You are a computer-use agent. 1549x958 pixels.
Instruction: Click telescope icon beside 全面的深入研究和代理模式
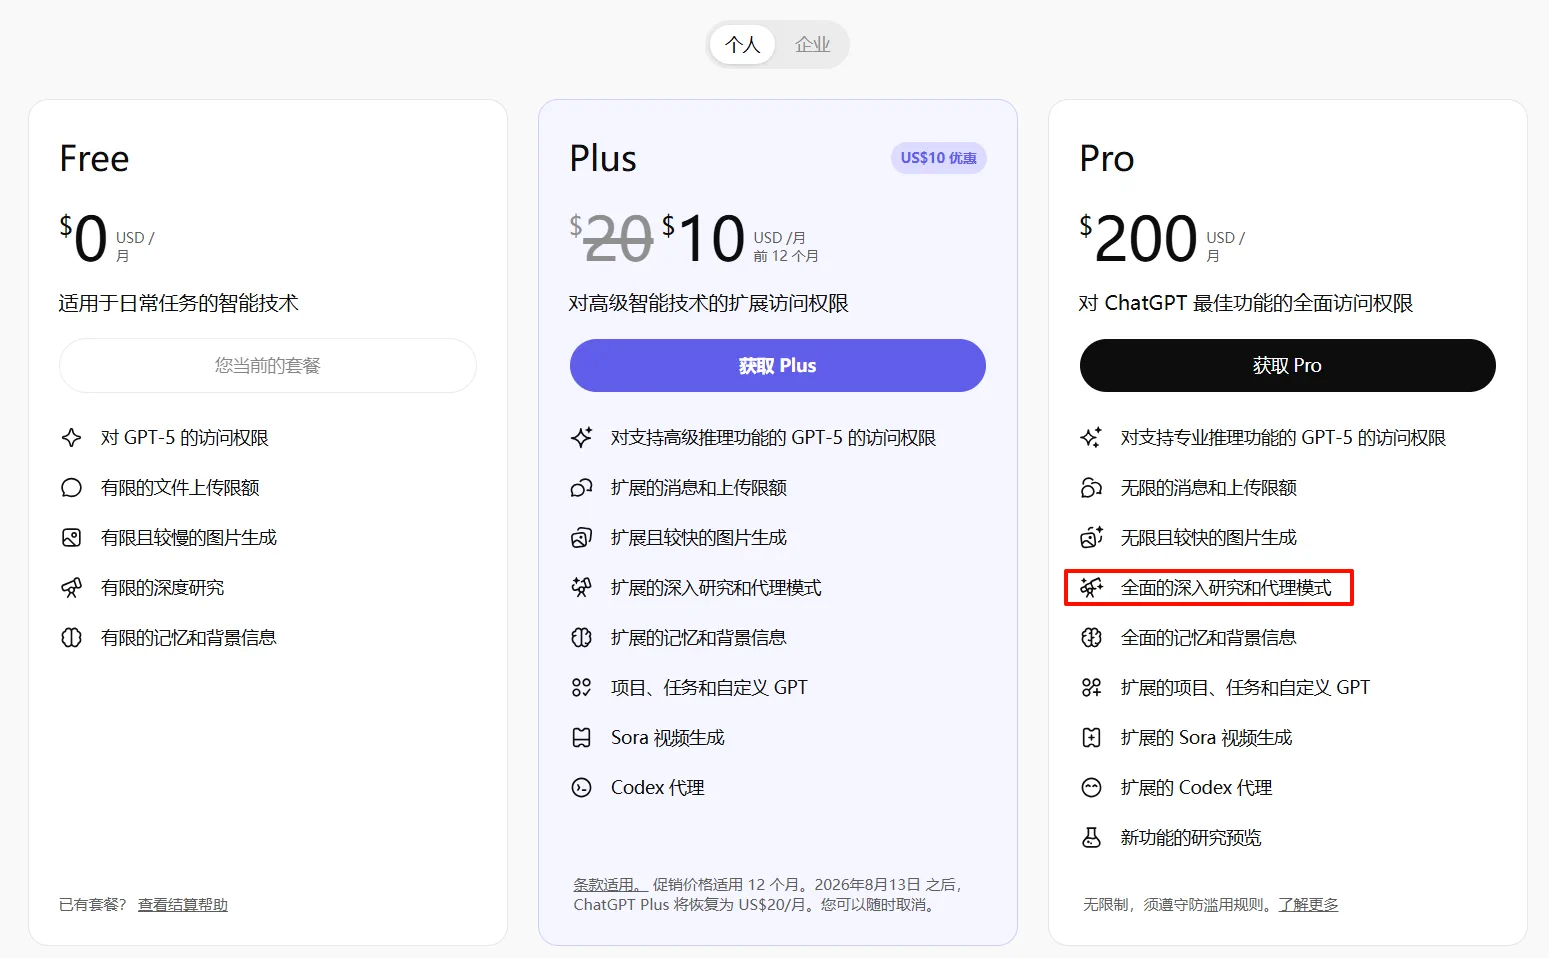(x=1092, y=588)
